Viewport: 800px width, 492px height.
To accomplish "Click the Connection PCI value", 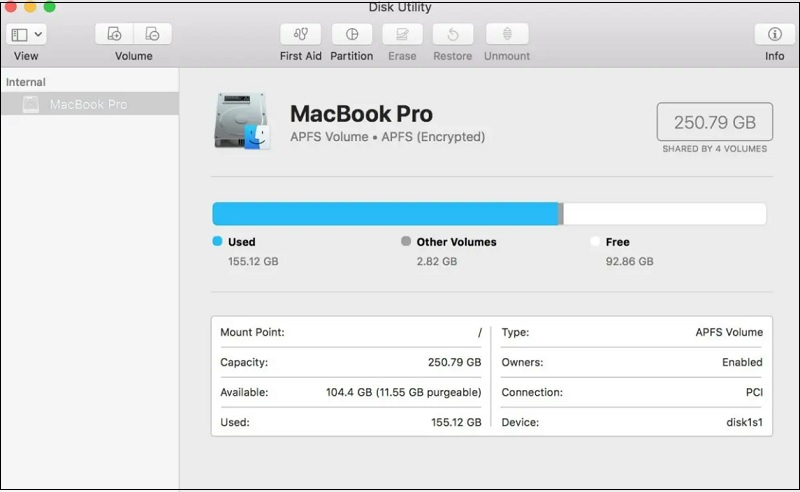I will (754, 392).
